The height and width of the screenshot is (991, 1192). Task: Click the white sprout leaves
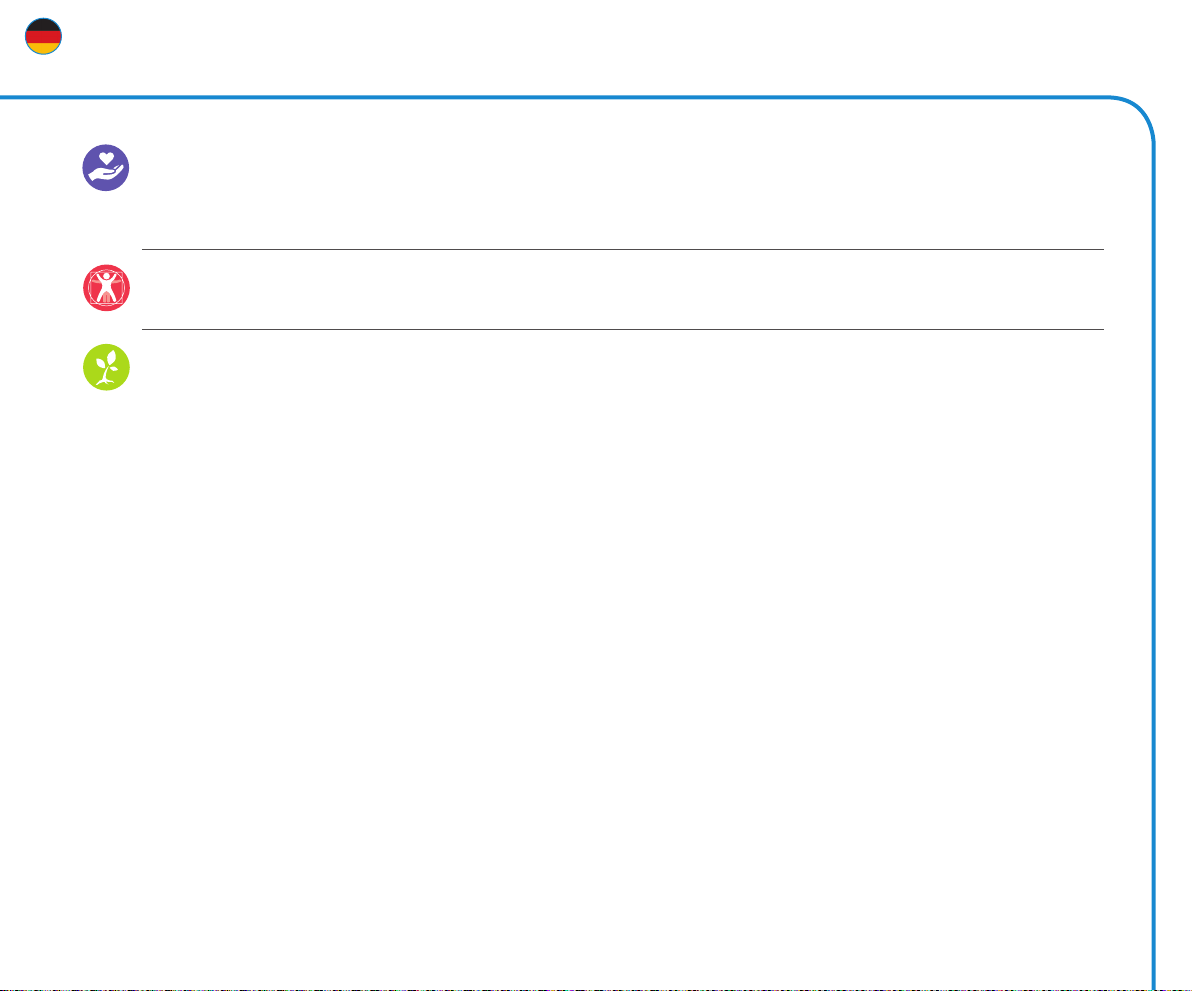coord(107,358)
